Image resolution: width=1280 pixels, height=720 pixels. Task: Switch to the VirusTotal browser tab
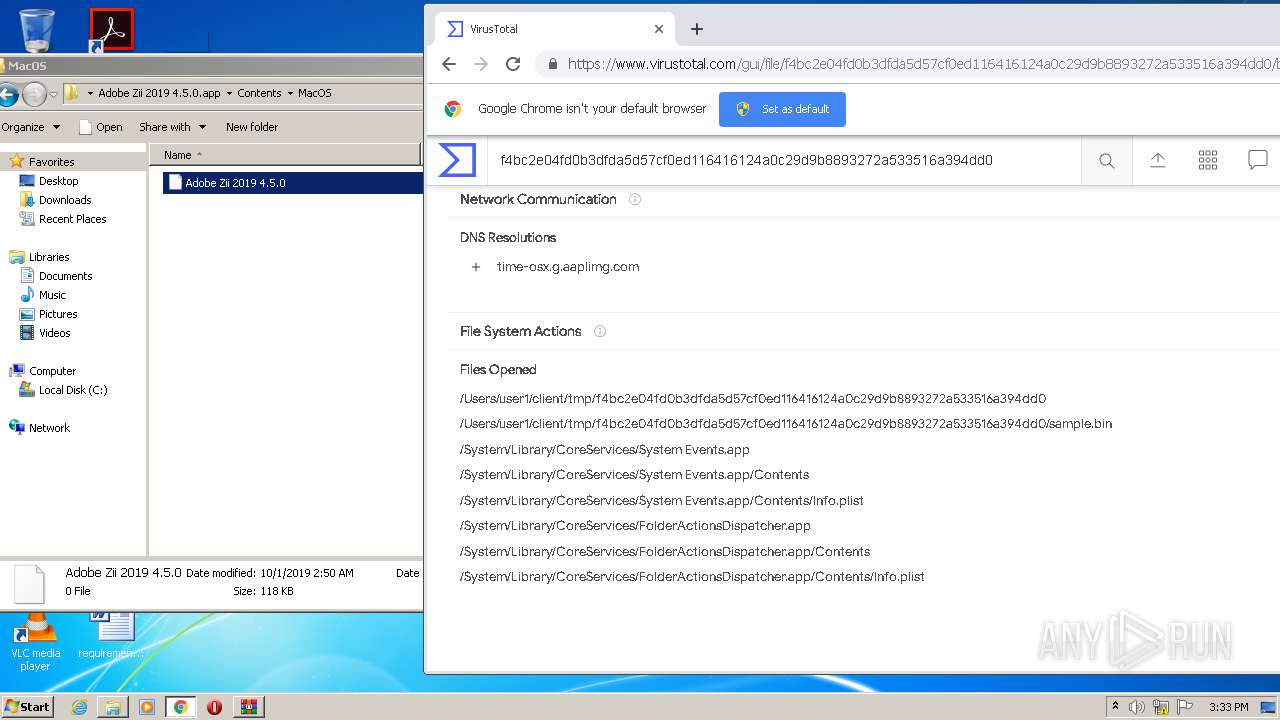click(x=553, y=29)
